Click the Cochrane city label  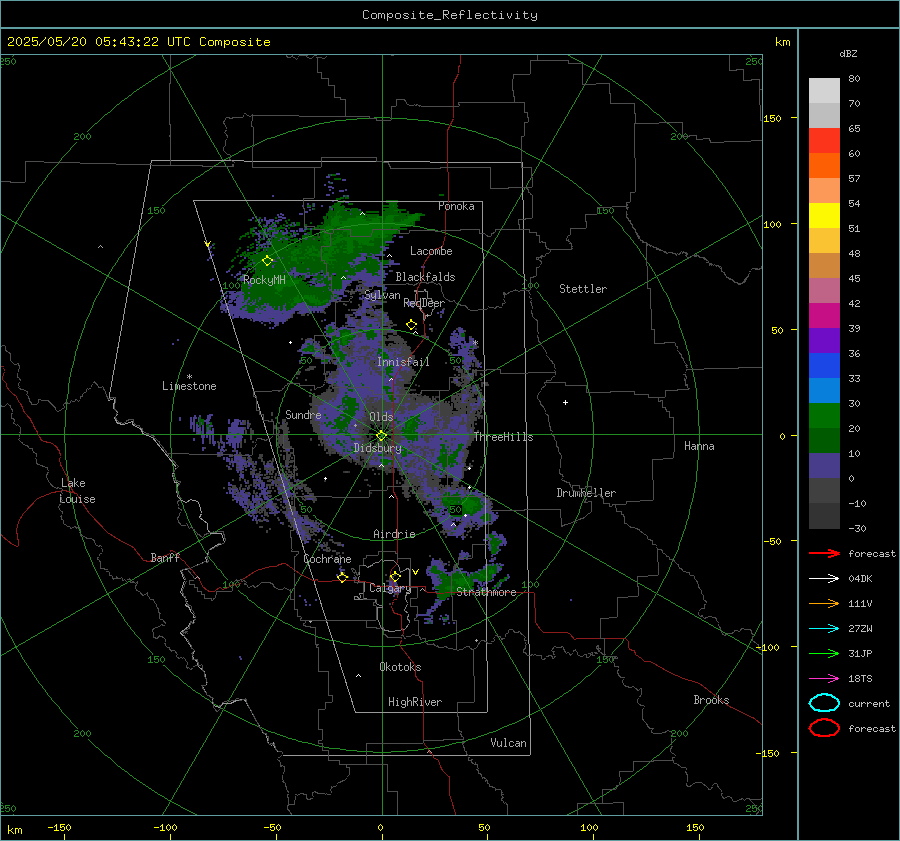pos(327,559)
